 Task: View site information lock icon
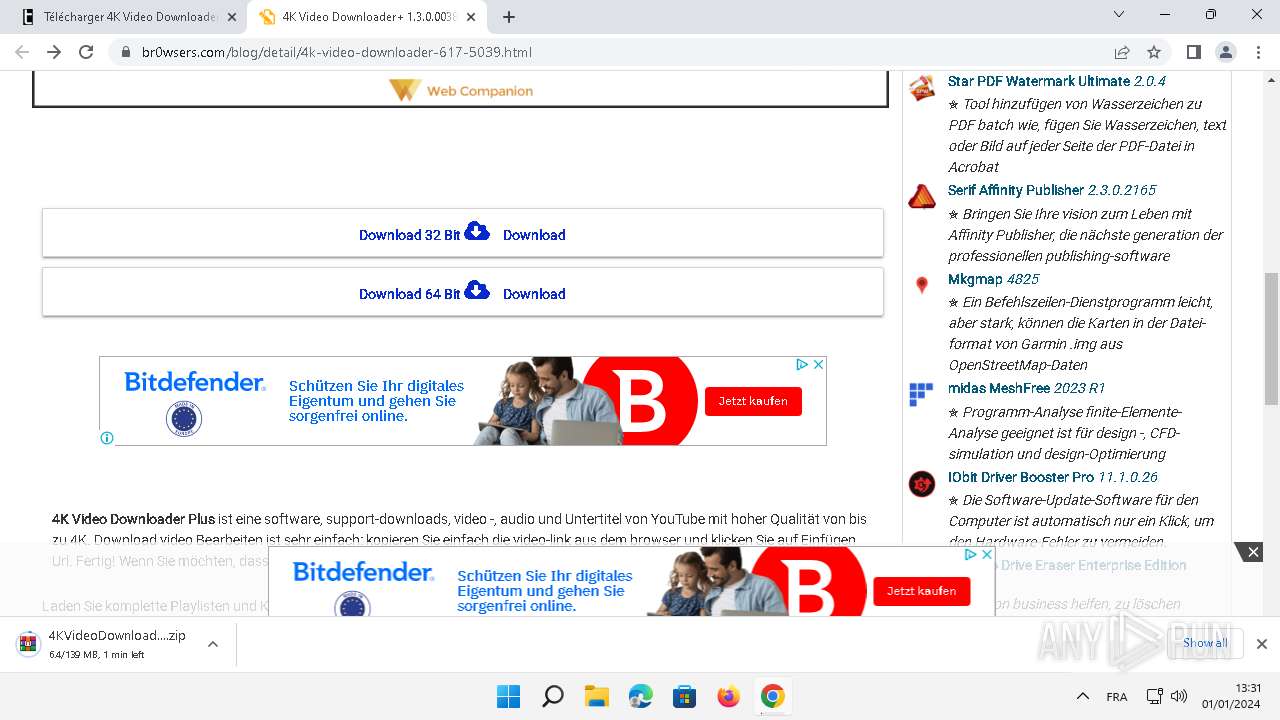coord(125,52)
